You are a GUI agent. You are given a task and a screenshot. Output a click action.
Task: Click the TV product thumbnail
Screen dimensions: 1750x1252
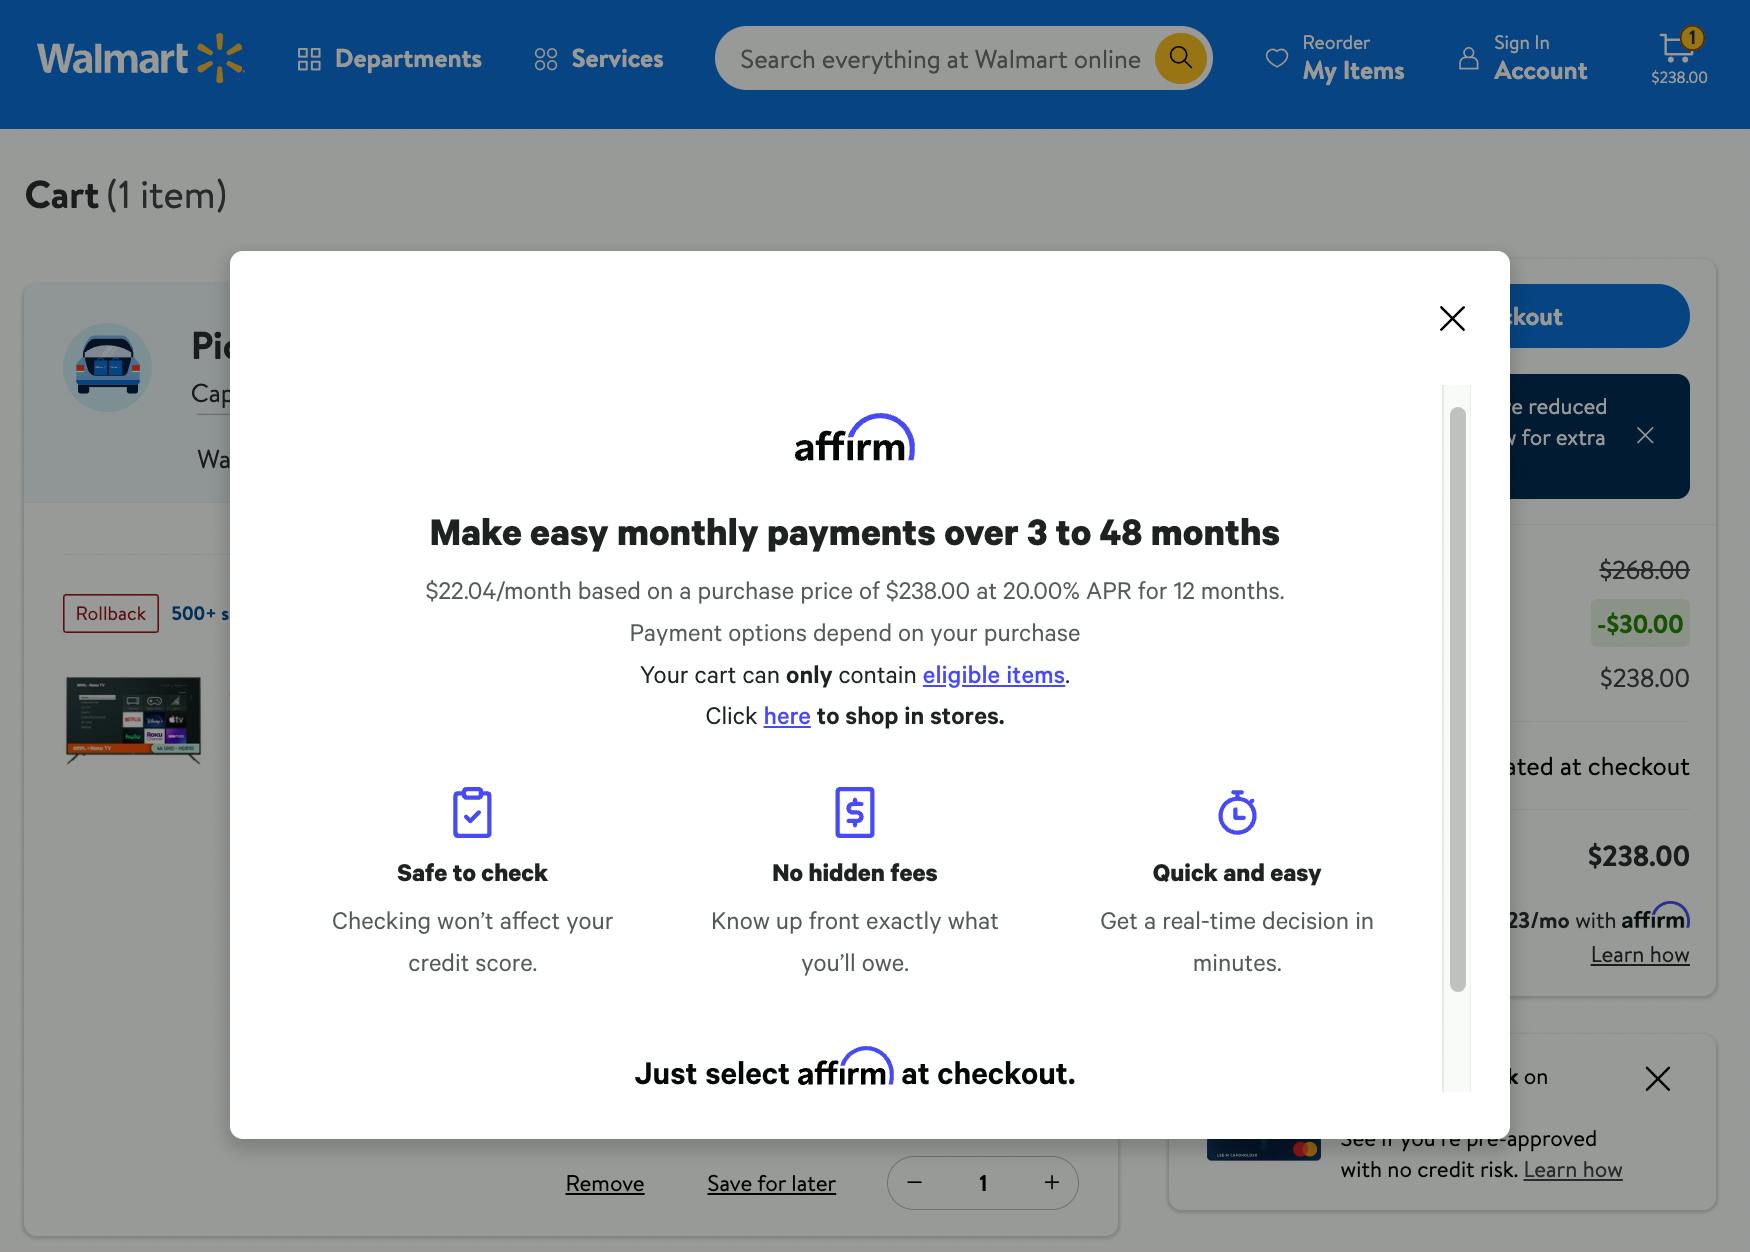tap(132, 720)
